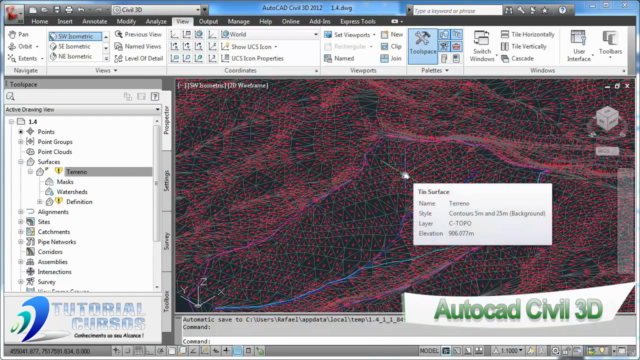Choose SE Isometric view
Image resolution: width=640 pixels, height=360 pixels.
75,47
